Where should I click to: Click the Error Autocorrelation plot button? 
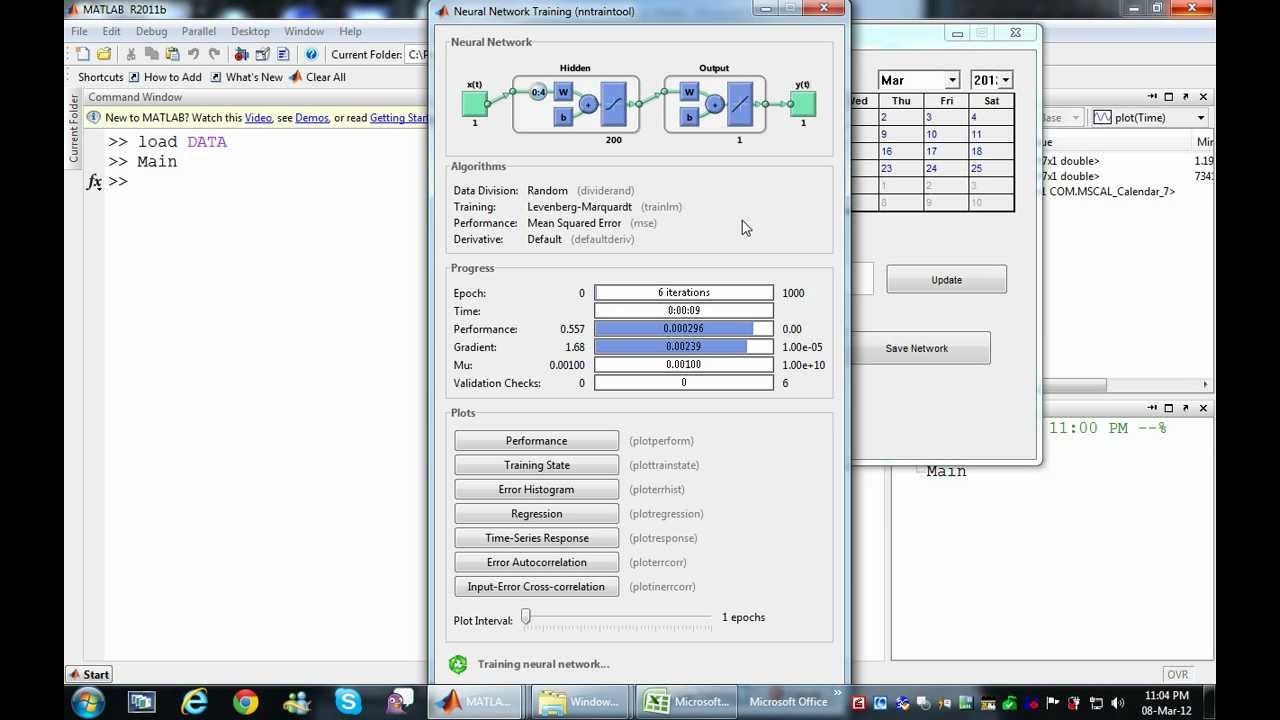[536, 562]
